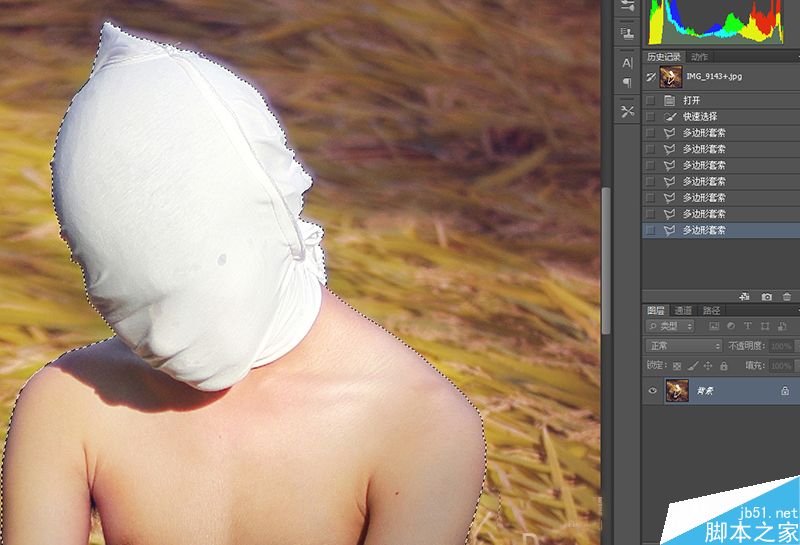Click the IMG_9143+.jpg snapshot thumbnail
The height and width of the screenshot is (545, 800).
pos(670,77)
